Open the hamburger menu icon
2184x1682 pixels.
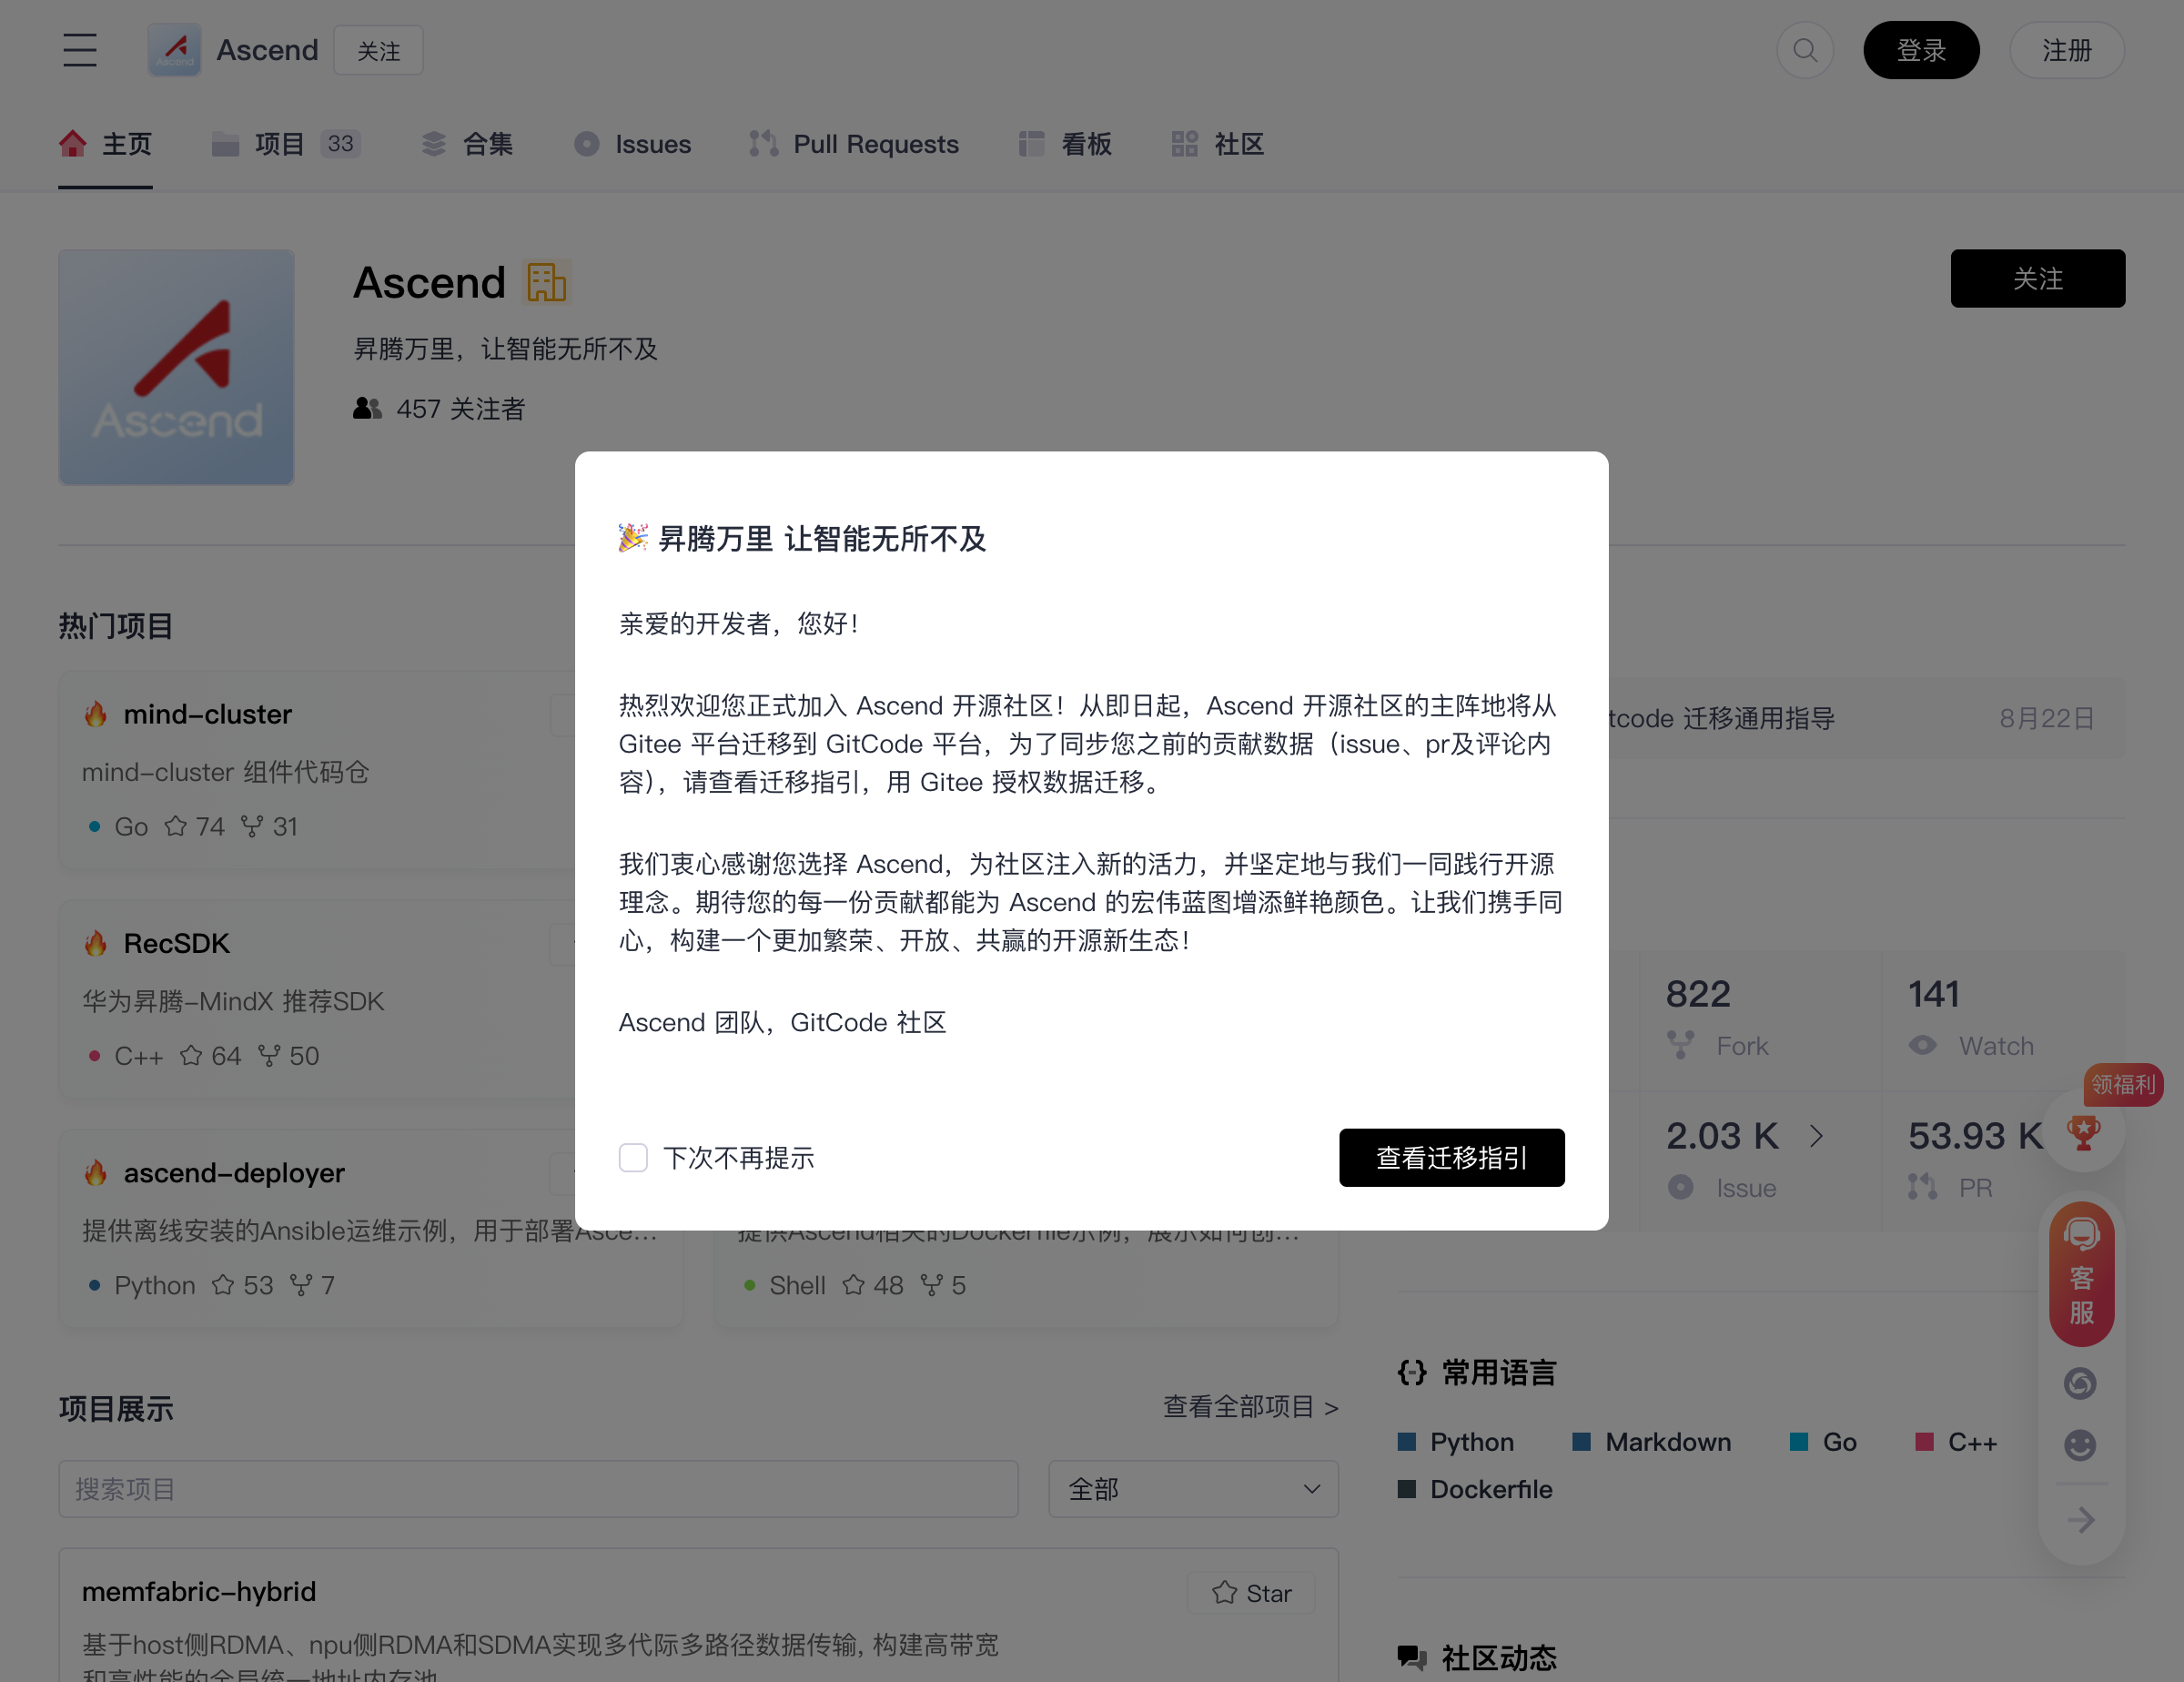(80, 50)
